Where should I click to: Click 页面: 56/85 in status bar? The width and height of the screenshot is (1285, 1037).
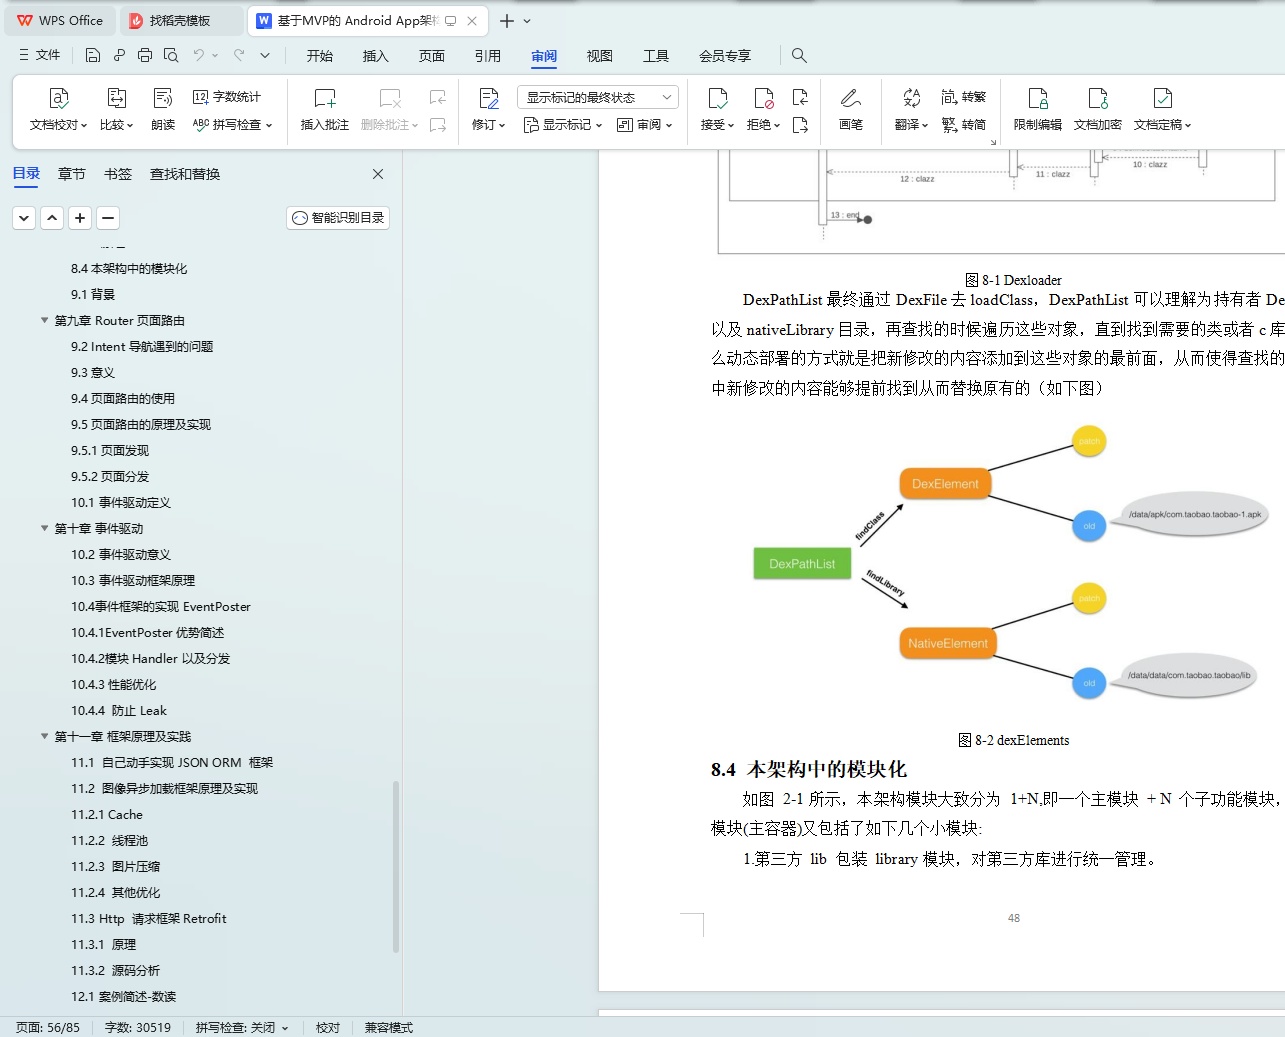tap(48, 1028)
